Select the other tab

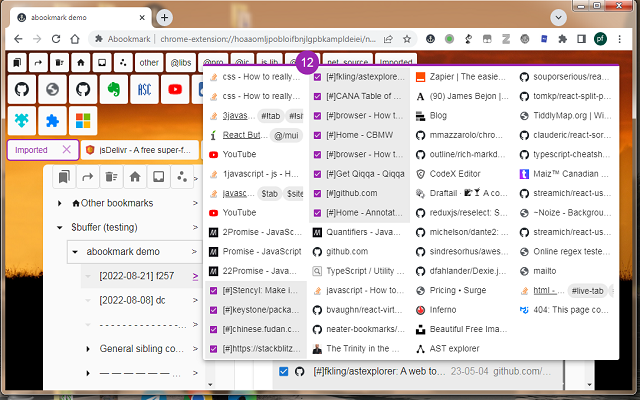pyautogui.click(x=149, y=62)
